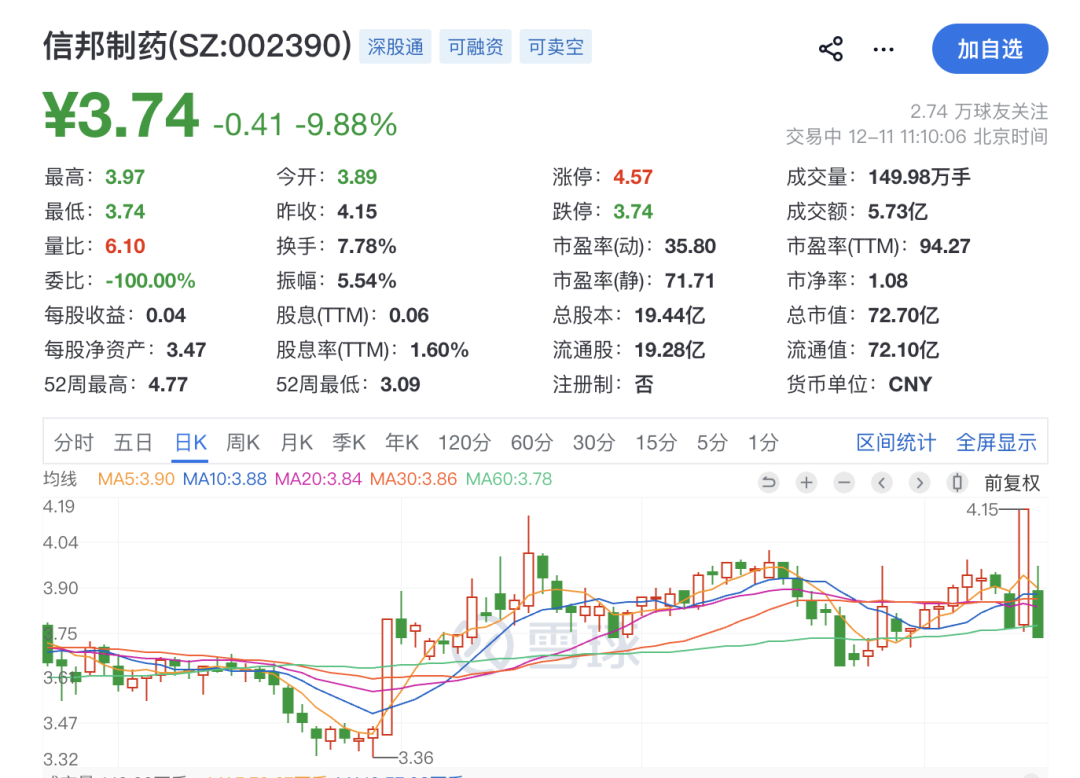Open the three-dots more options menu
The image size is (1080, 778).
[883, 50]
